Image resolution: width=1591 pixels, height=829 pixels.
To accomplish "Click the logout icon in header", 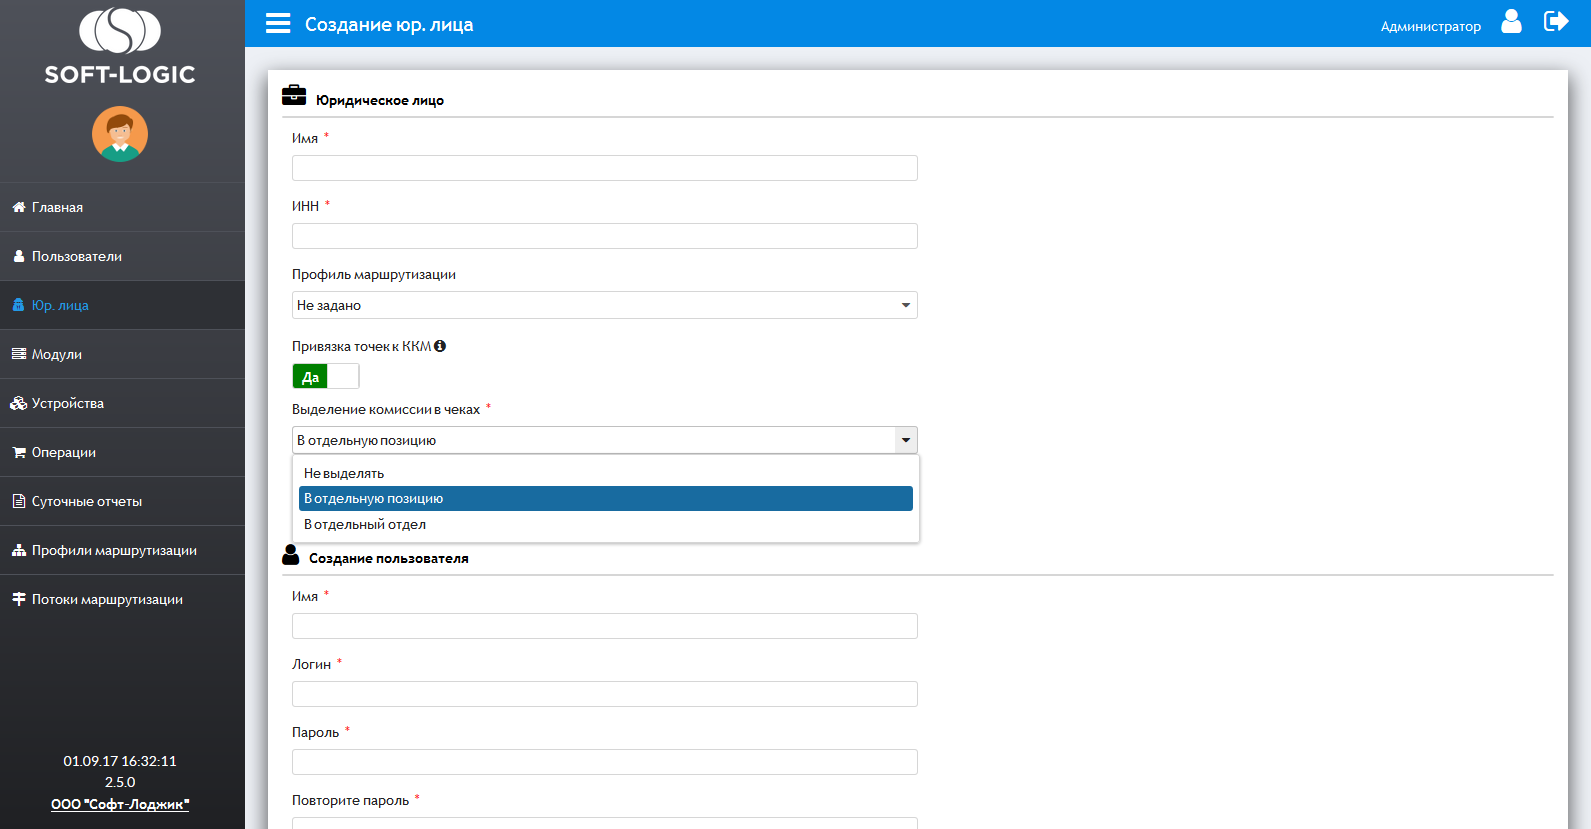I will 1556,21.
